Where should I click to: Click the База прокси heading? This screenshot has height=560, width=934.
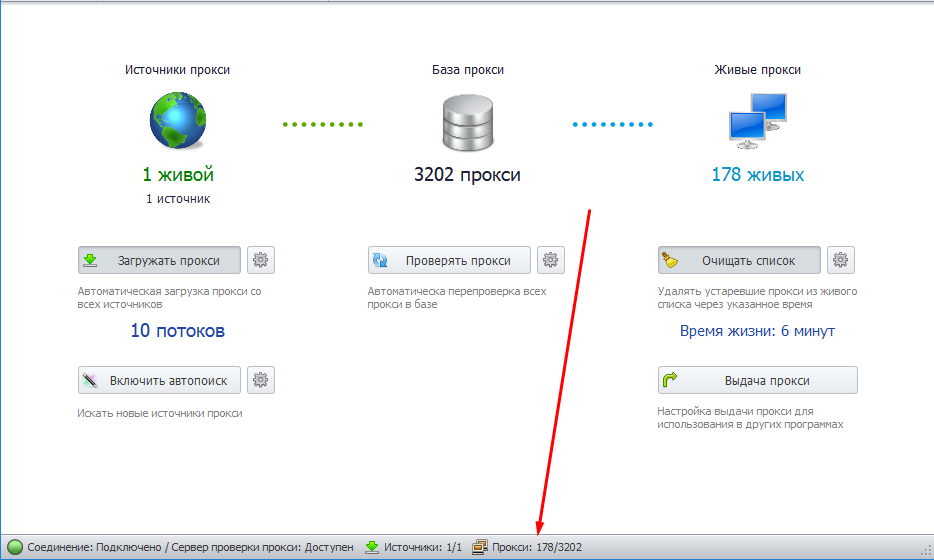[x=468, y=70]
